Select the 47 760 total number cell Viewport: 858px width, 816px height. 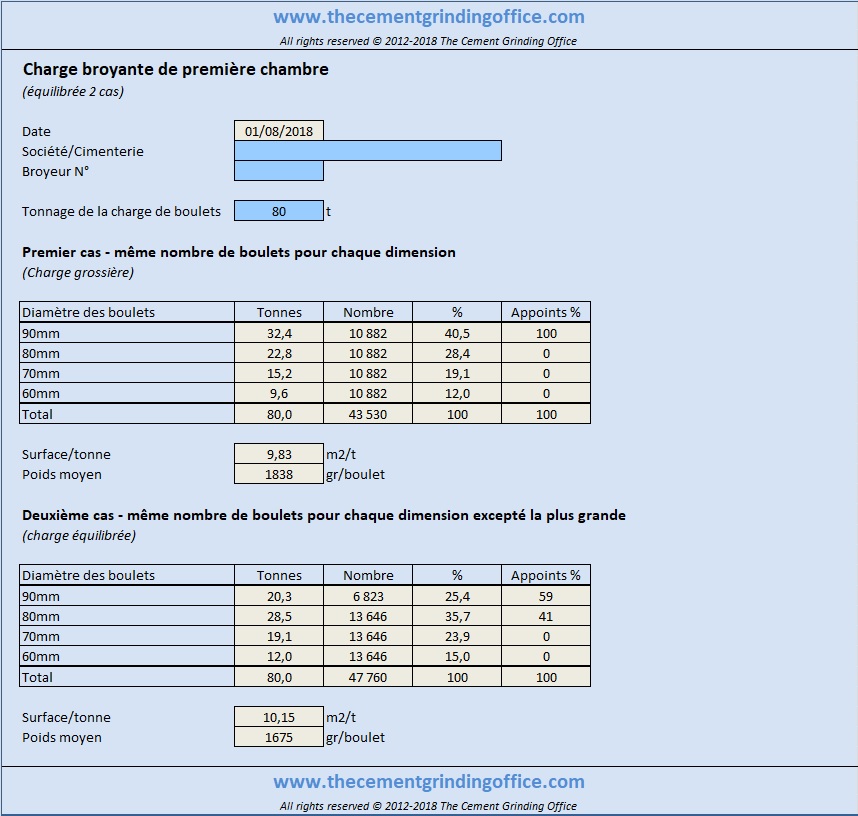(368, 677)
